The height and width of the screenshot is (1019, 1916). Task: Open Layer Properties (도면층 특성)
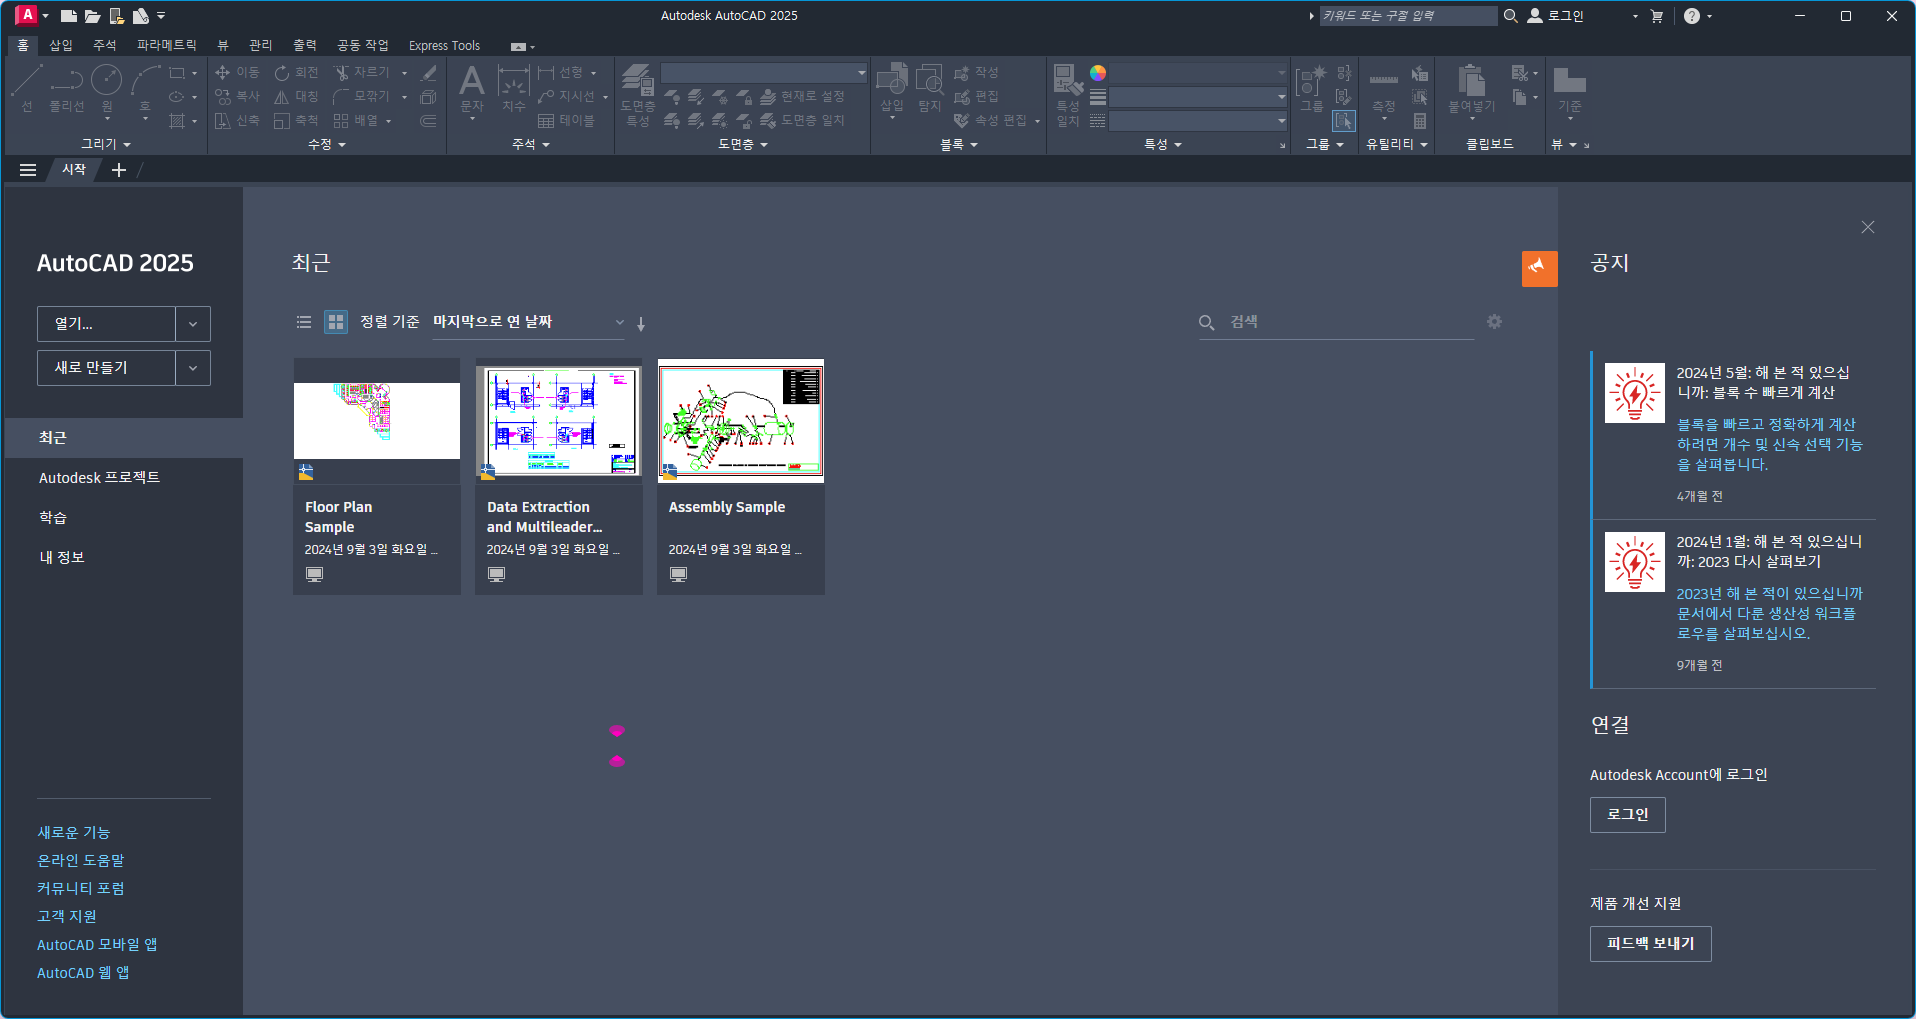[x=638, y=95]
